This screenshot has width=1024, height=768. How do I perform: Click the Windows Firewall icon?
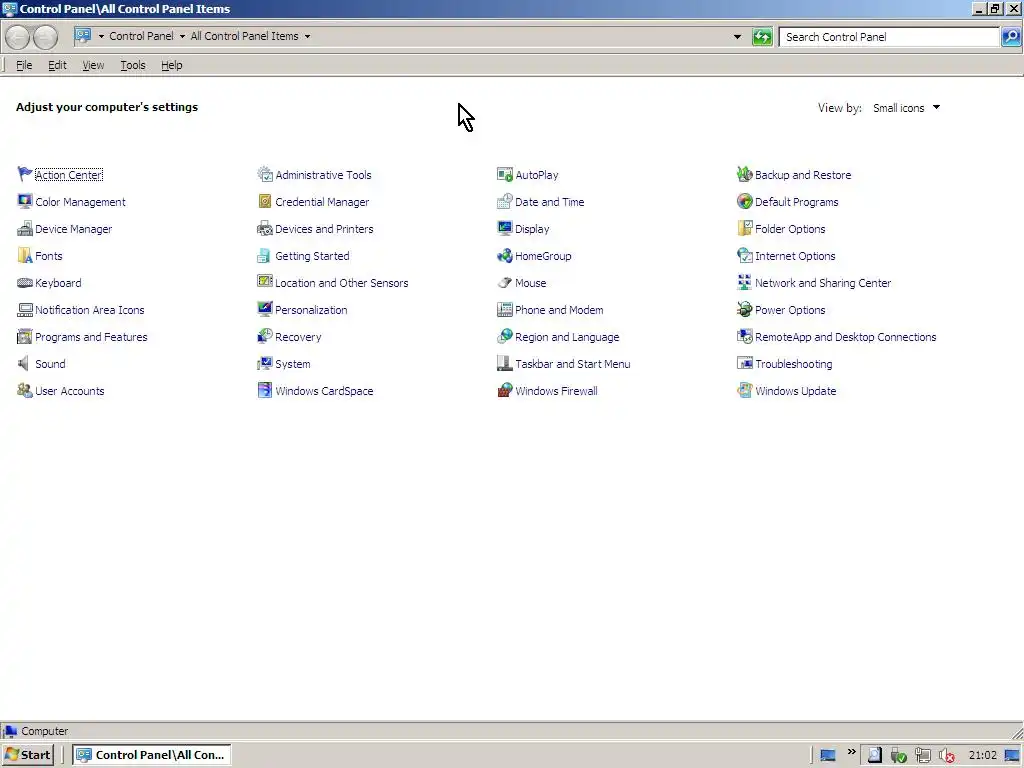tap(505, 391)
